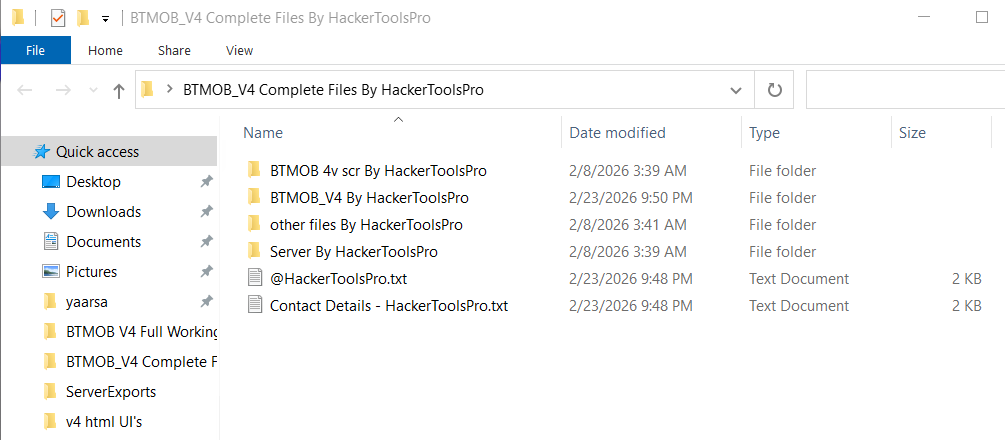This screenshot has height=440, width=1005.
Task: Sort files by Name column header
Action: (263, 132)
